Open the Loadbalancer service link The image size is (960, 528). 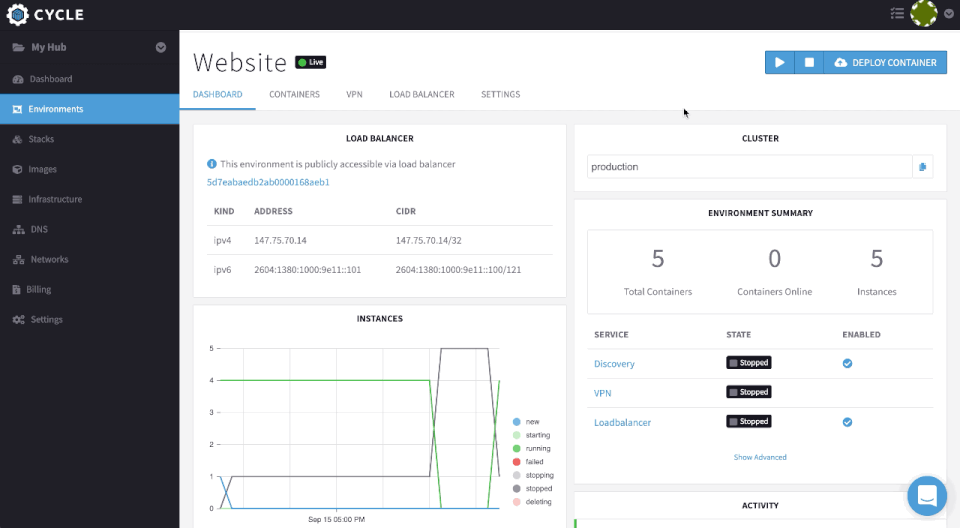(x=622, y=423)
